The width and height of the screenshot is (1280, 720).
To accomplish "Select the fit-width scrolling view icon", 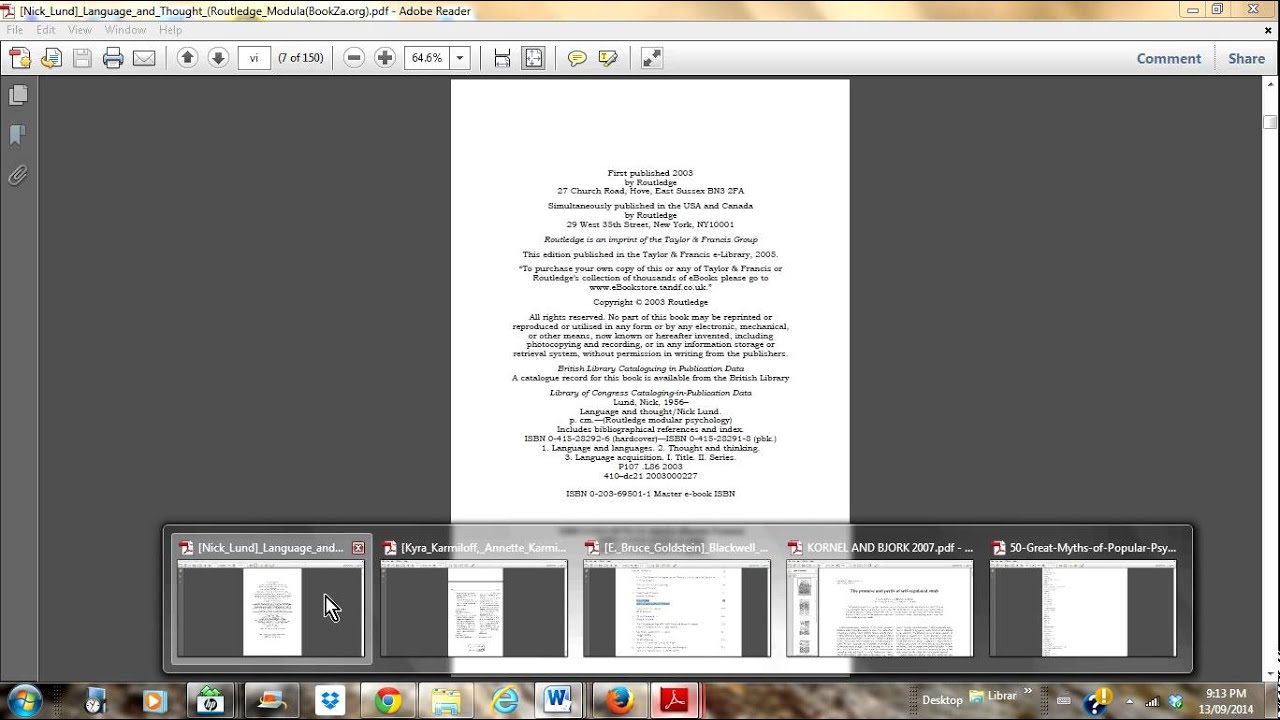I will pos(502,58).
